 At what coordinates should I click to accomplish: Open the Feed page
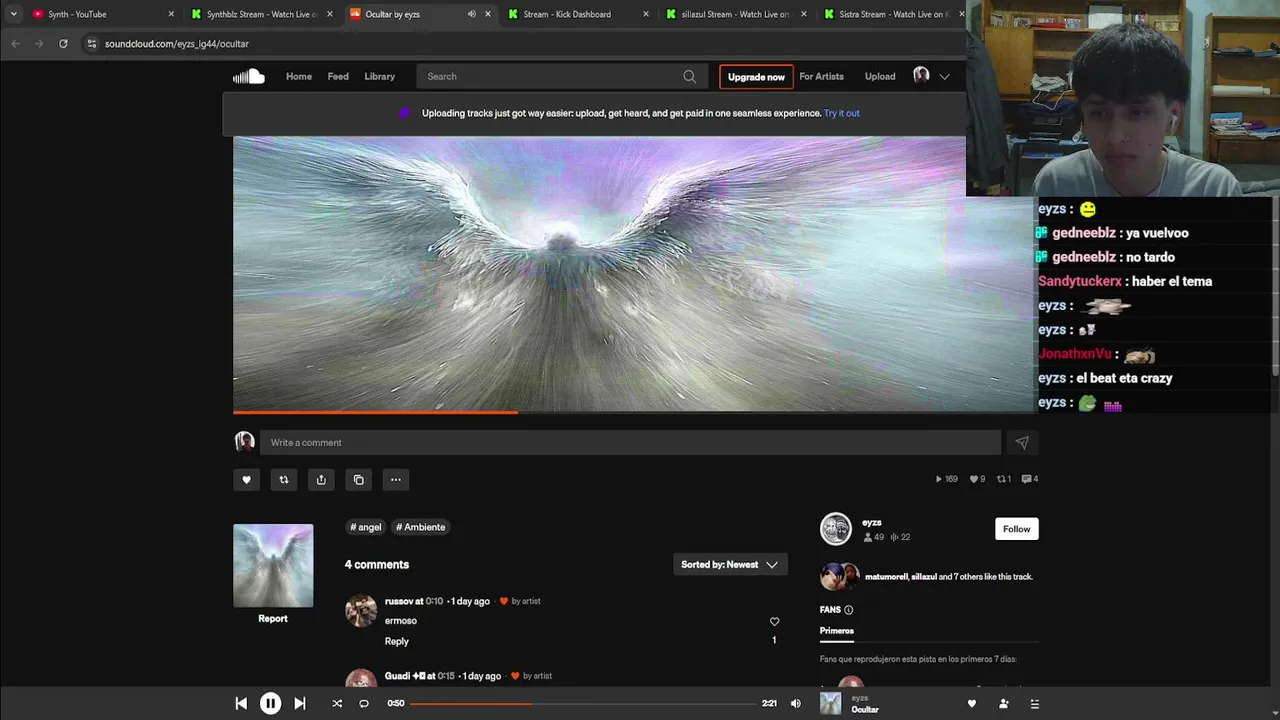pos(338,76)
